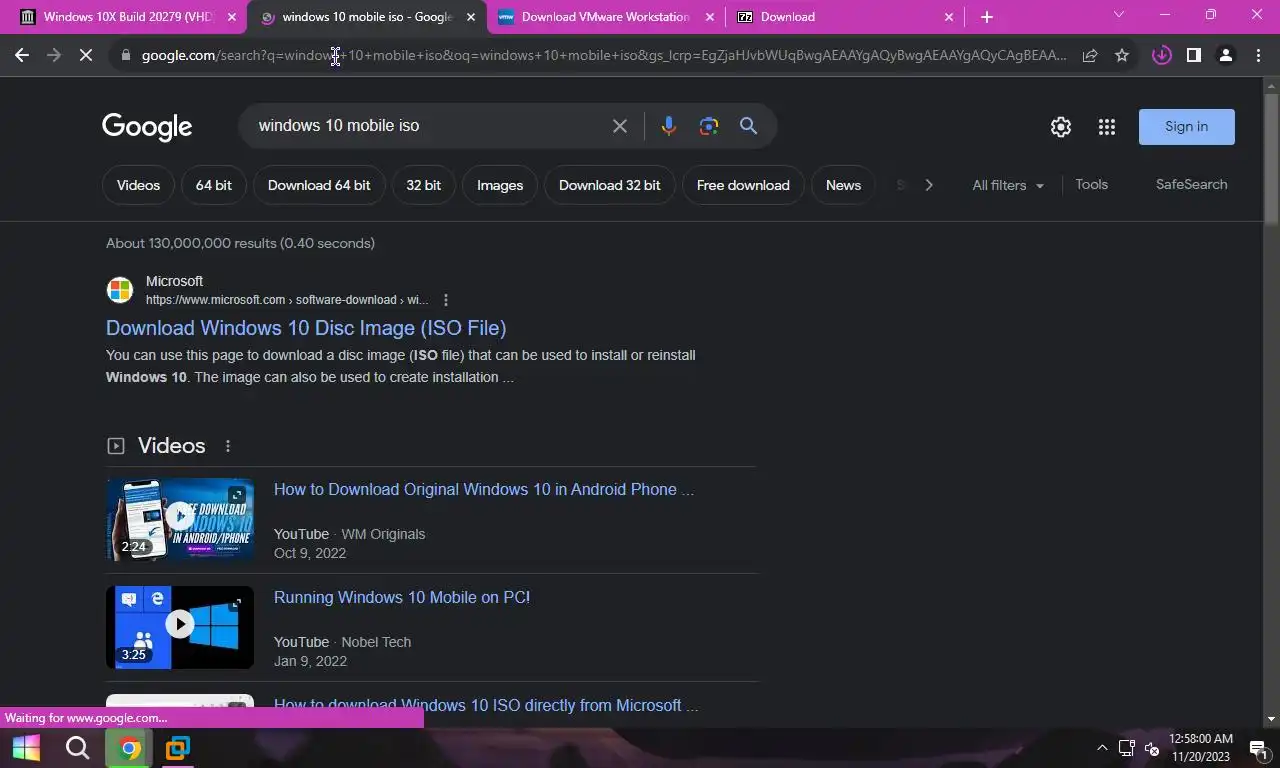Screen dimensions: 1280x768
Task: Click the magnifier search button
Action: click(748, 126)
